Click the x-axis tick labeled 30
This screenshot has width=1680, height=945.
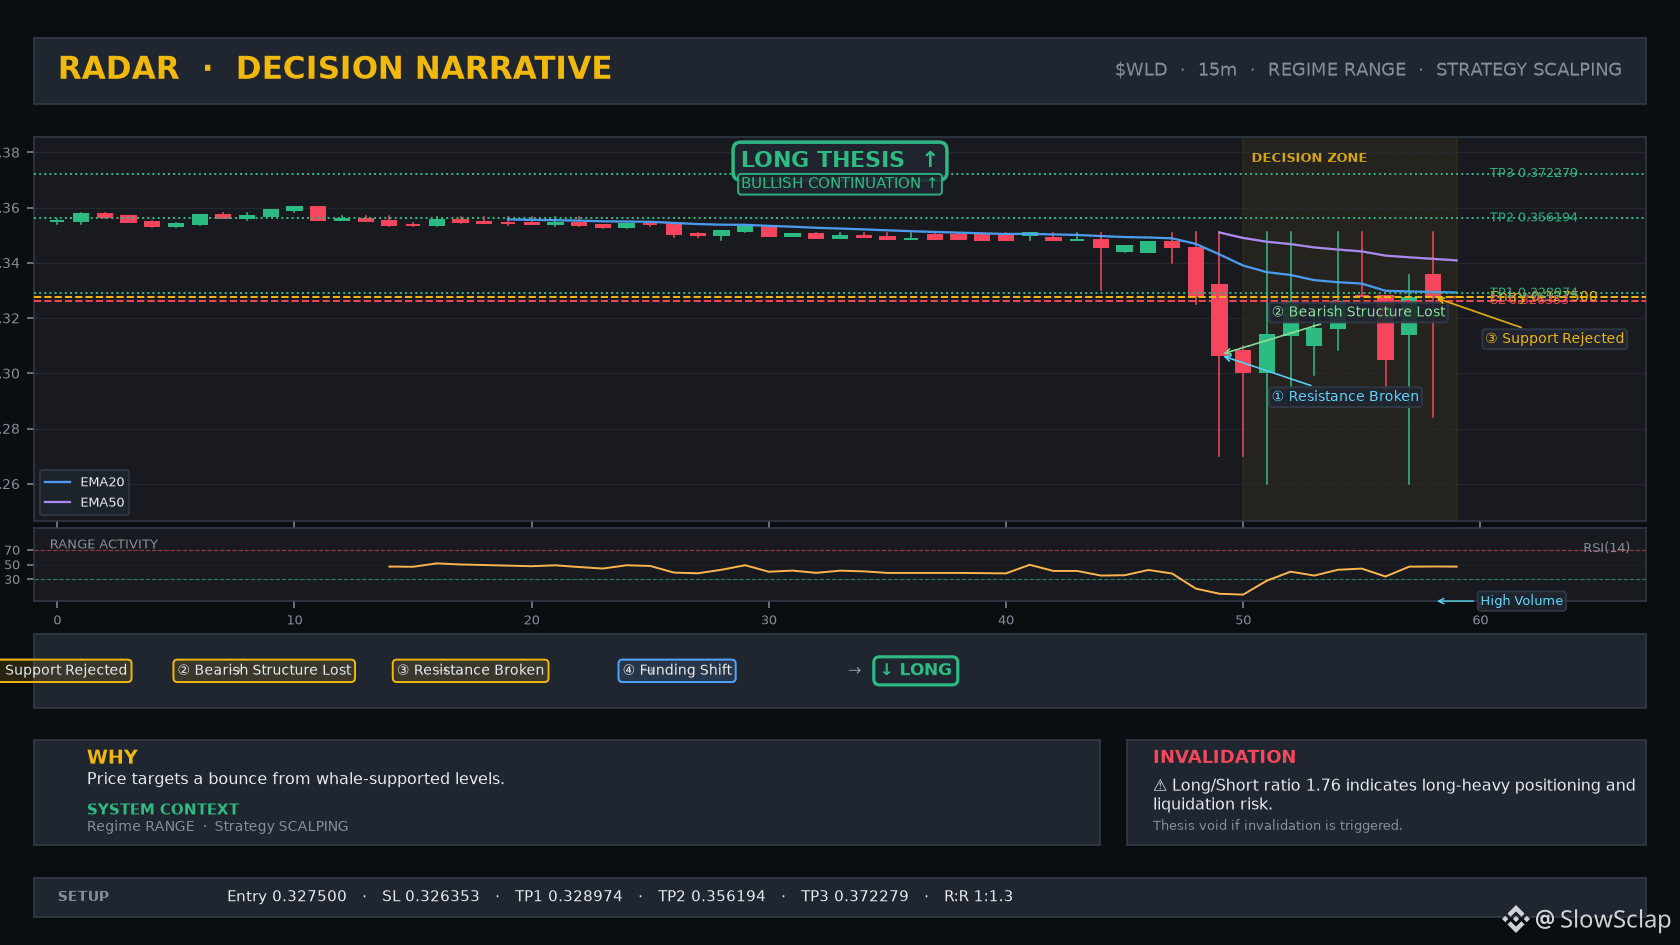tap(769, 620)
